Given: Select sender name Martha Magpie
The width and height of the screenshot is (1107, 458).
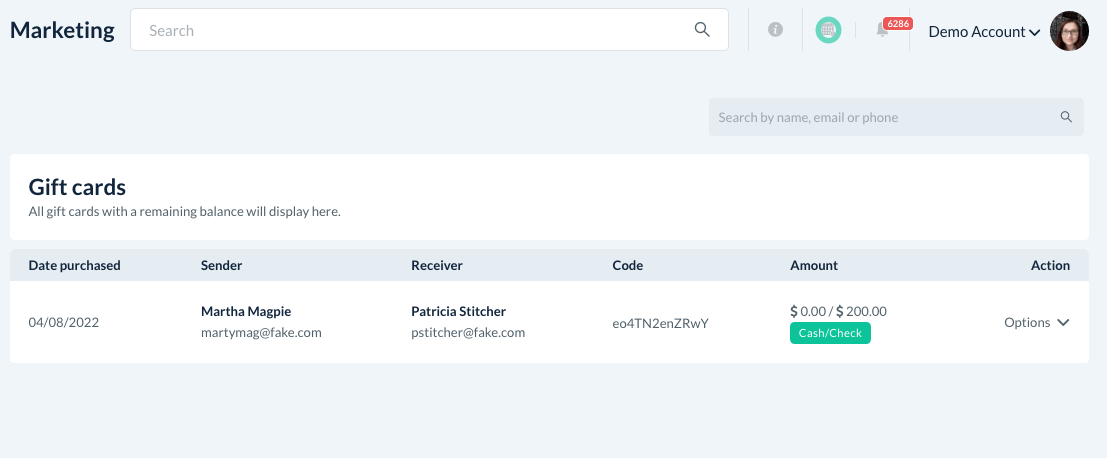Looking at the screenshot, I should pos(246,311).
